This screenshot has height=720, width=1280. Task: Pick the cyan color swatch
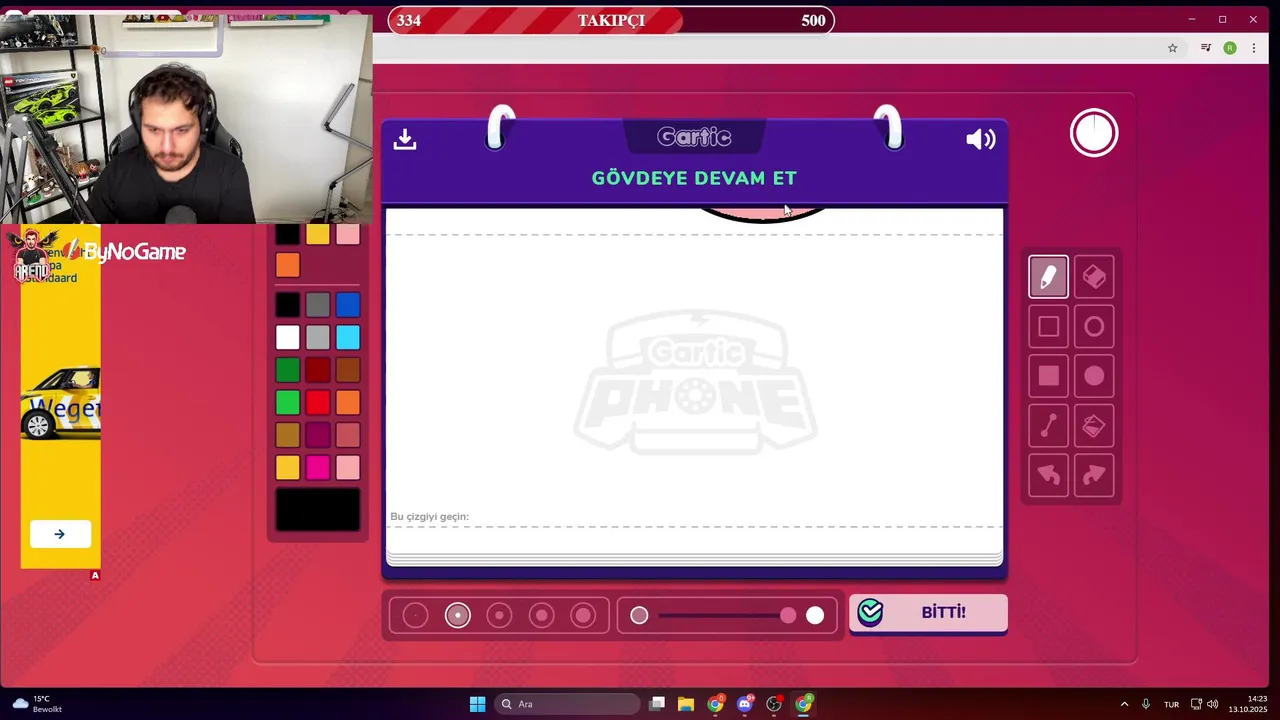click(347, 337)
